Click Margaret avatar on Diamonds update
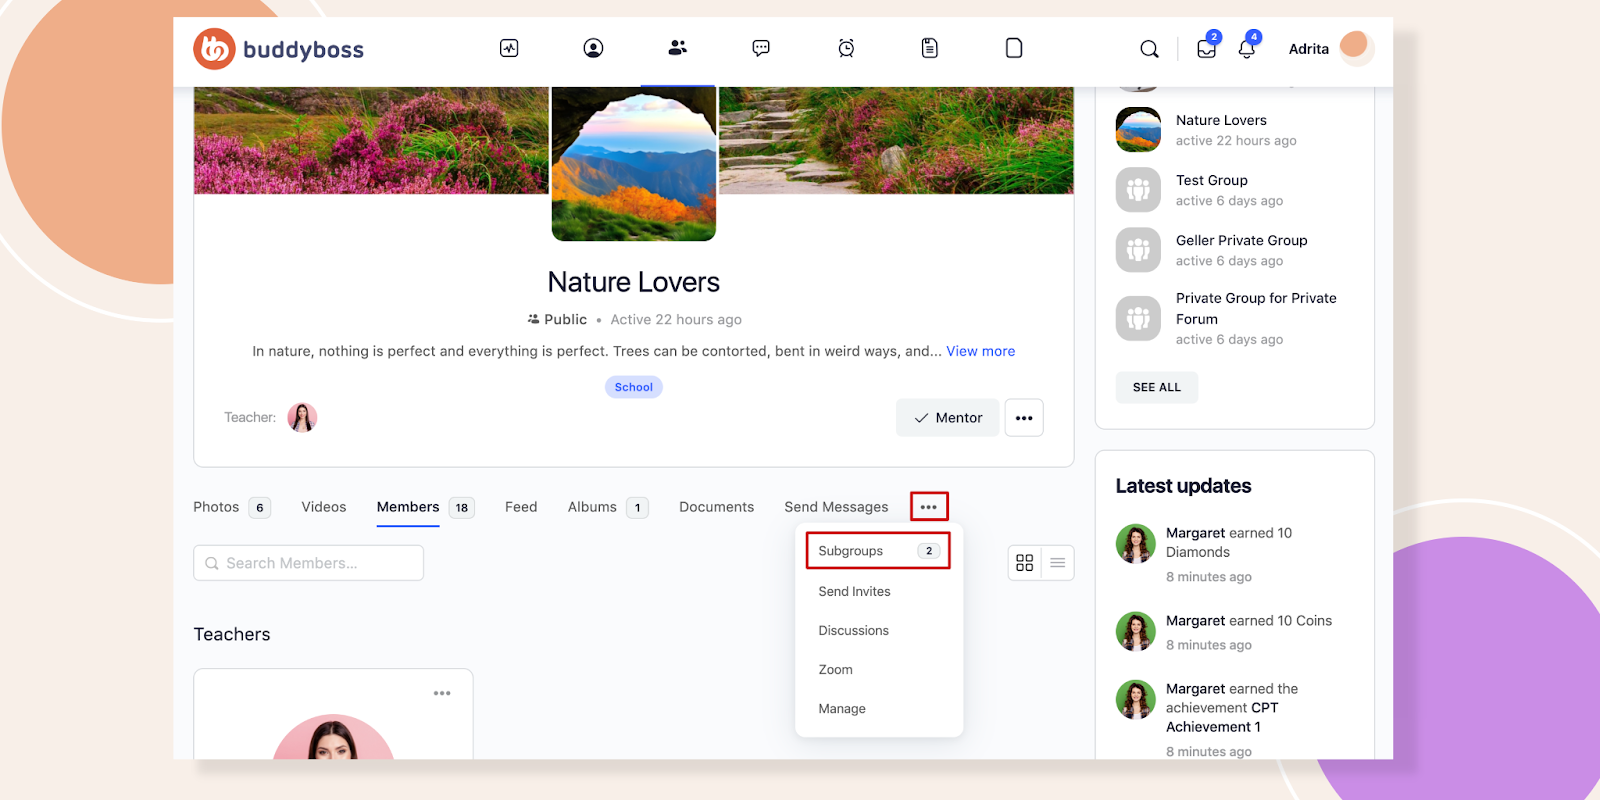This screenshot has width=1600, height=800. coord(1136,544)
